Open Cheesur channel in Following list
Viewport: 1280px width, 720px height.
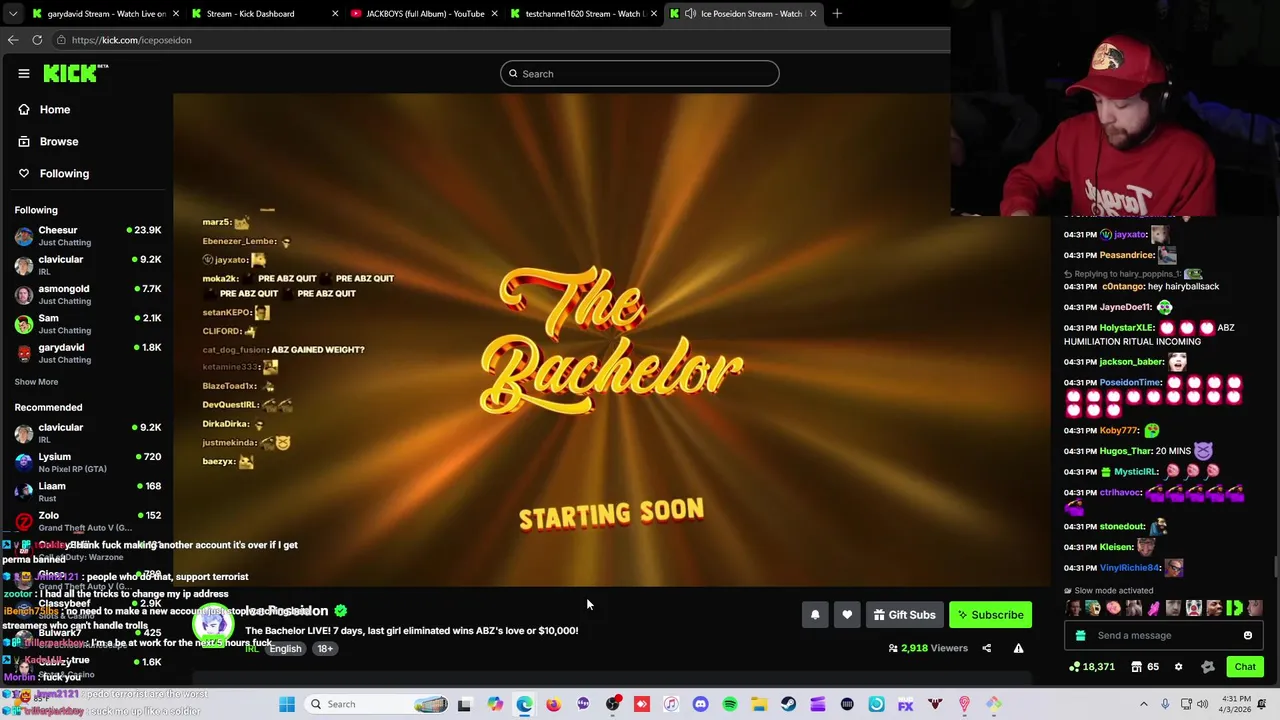point(88,236)
